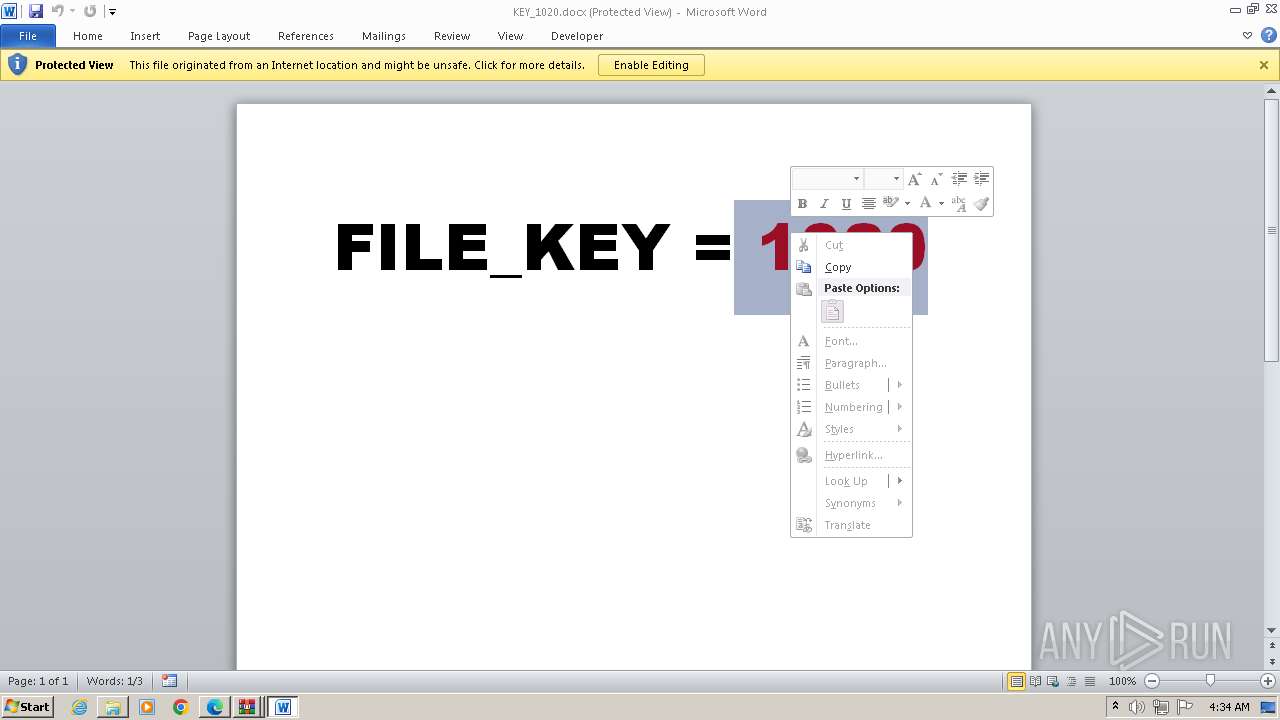
Task: Click Center alignment in mini toolbar
Action: (868, 203)
